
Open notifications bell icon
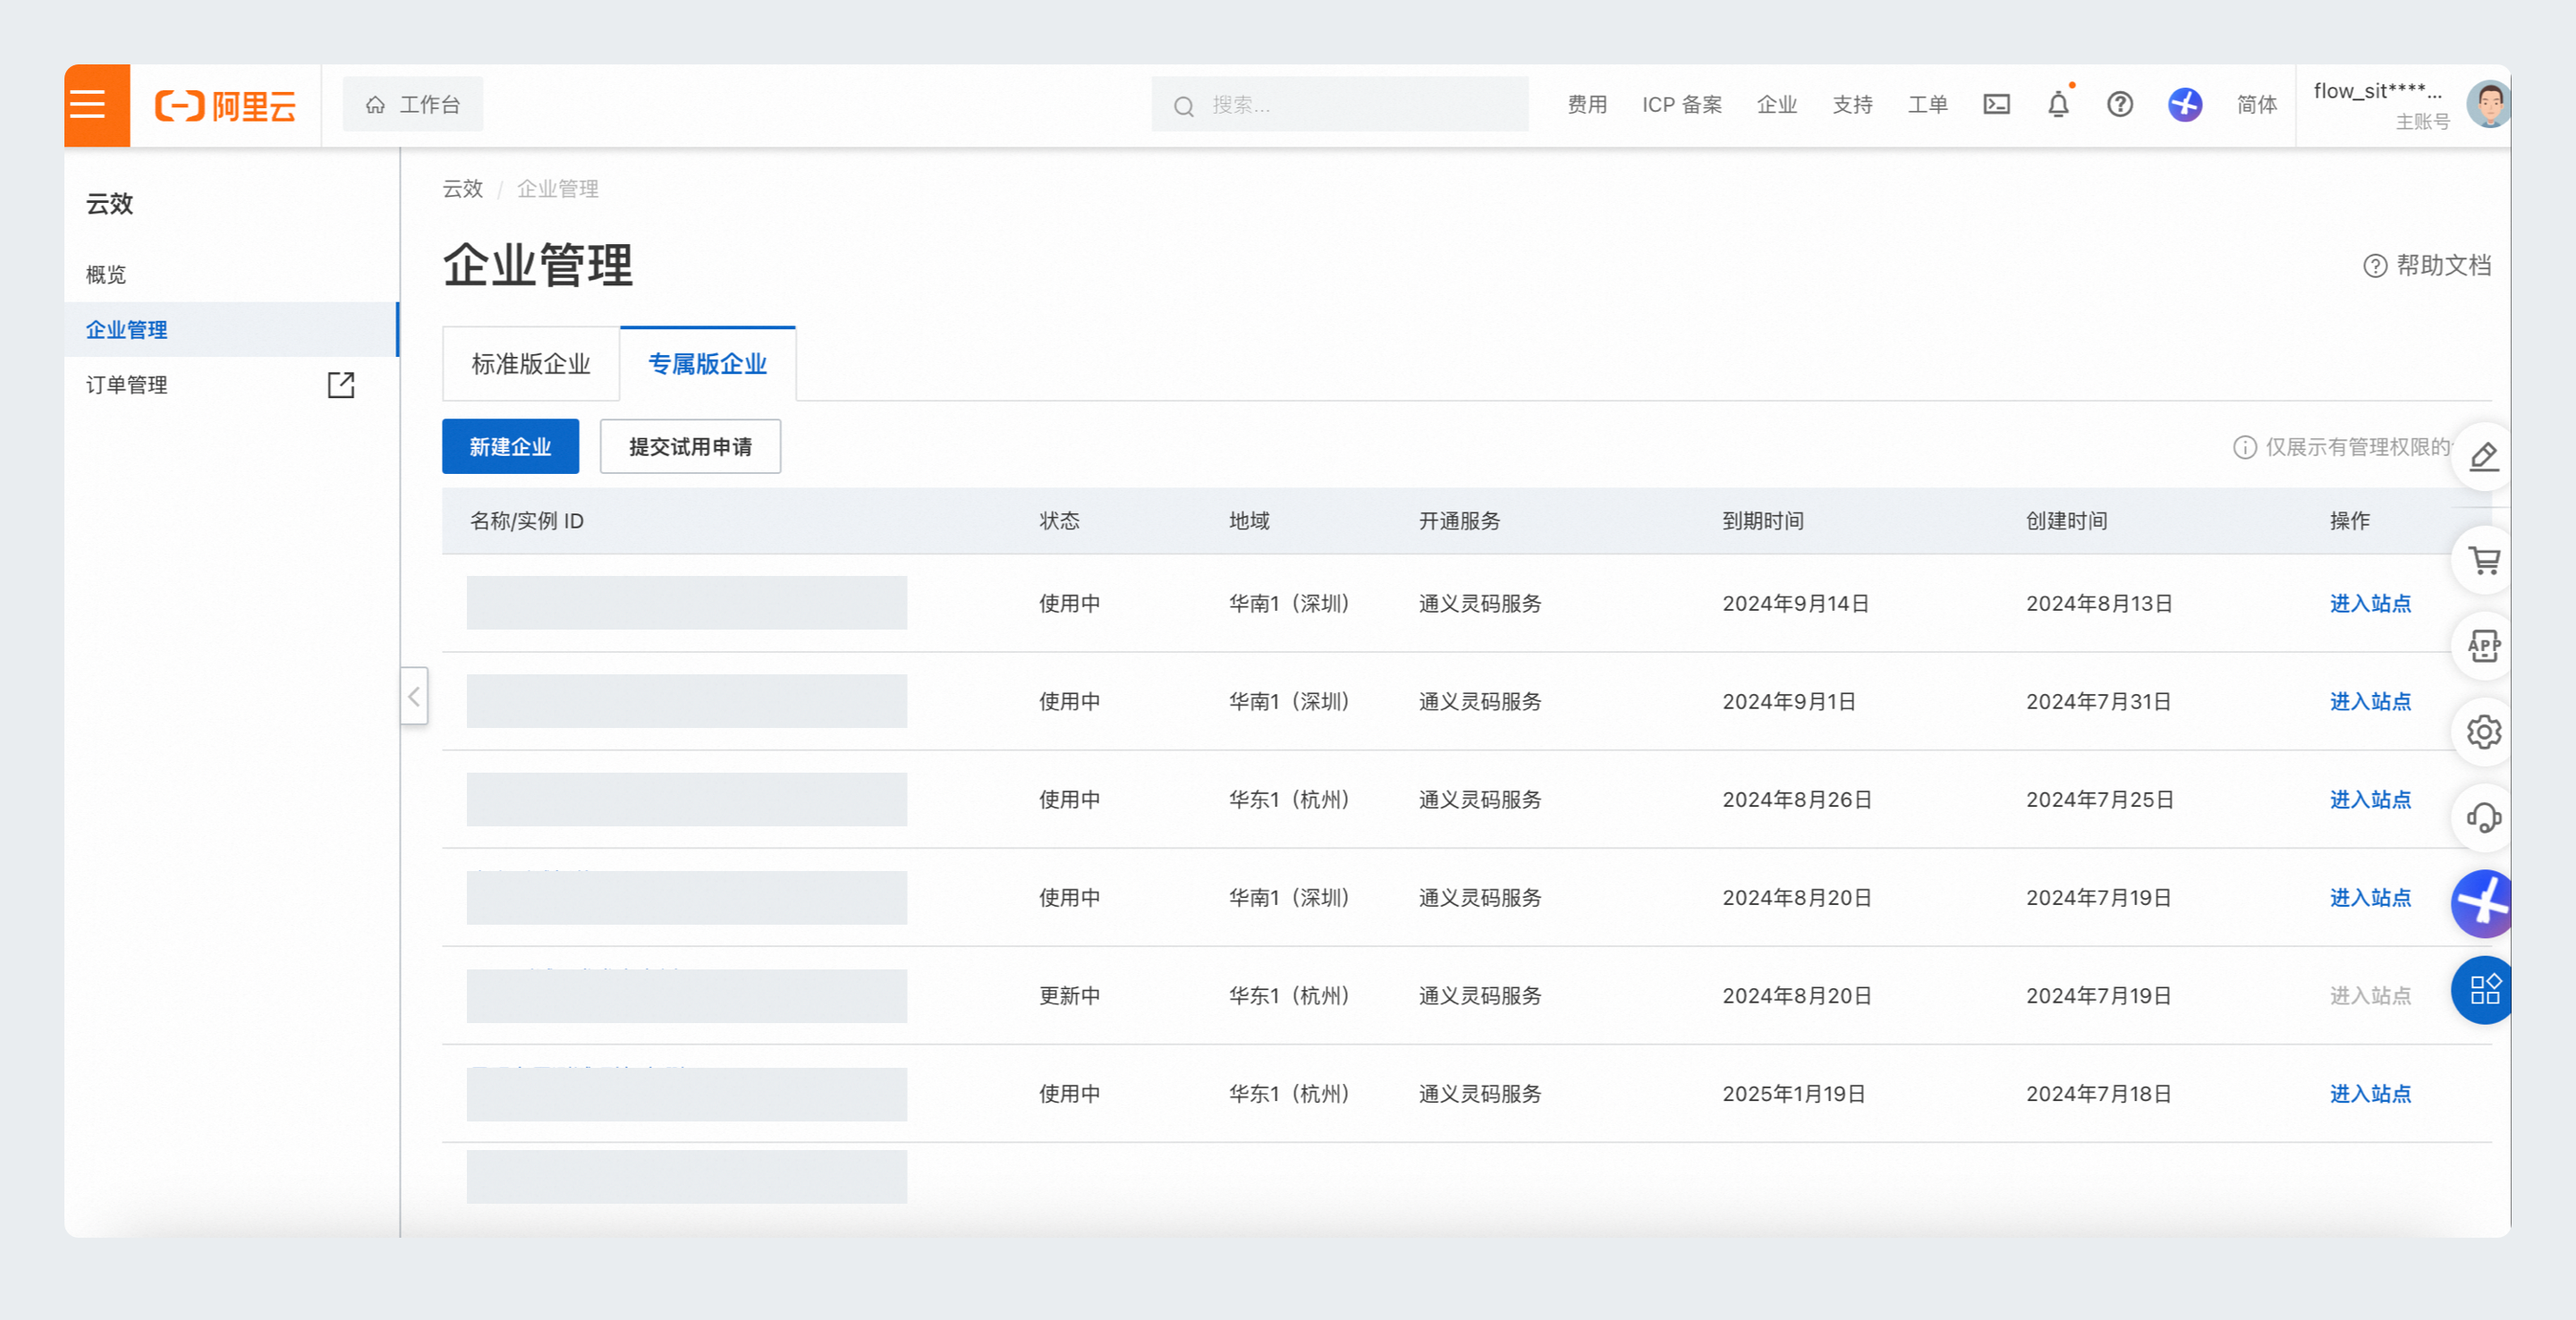point(2058,104)
